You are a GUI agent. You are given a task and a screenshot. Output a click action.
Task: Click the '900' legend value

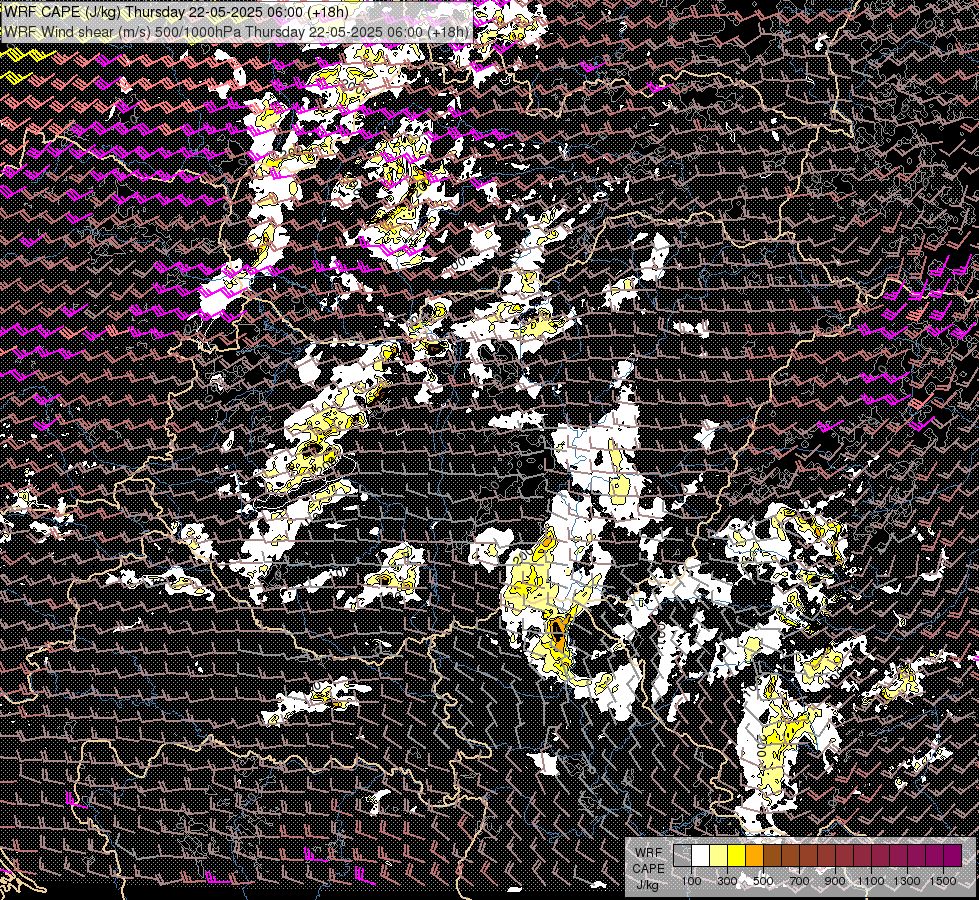pos(835,881)
